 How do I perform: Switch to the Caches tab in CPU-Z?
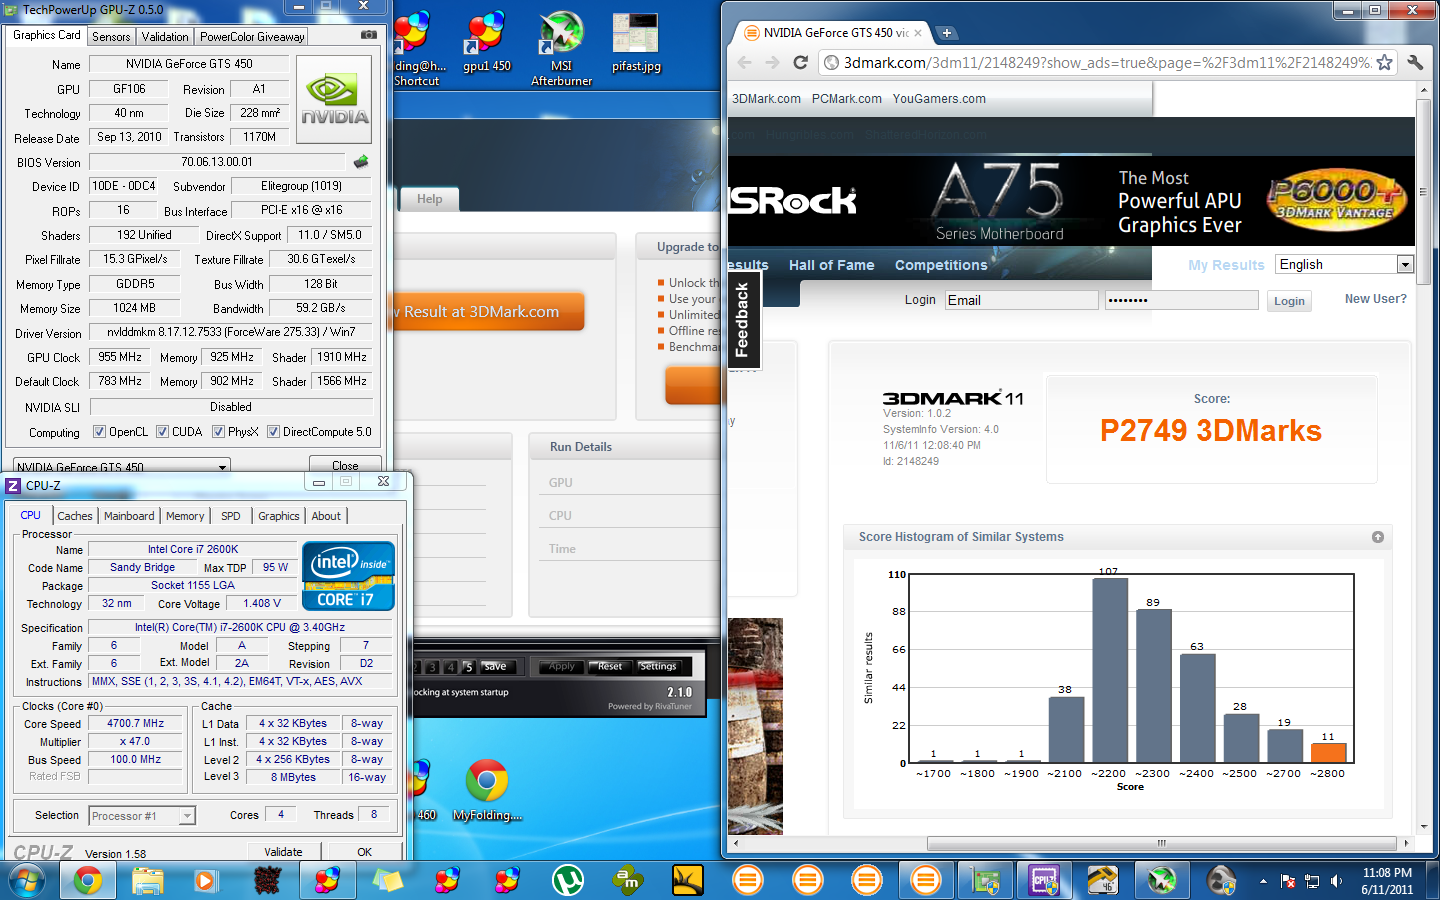point(75,516)
